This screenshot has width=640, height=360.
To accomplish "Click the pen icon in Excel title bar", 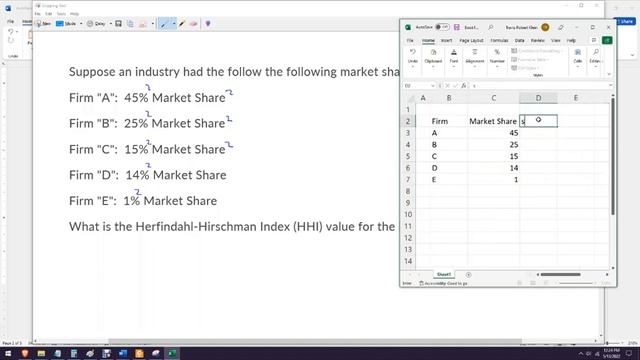I will click(x=561, y=27).
